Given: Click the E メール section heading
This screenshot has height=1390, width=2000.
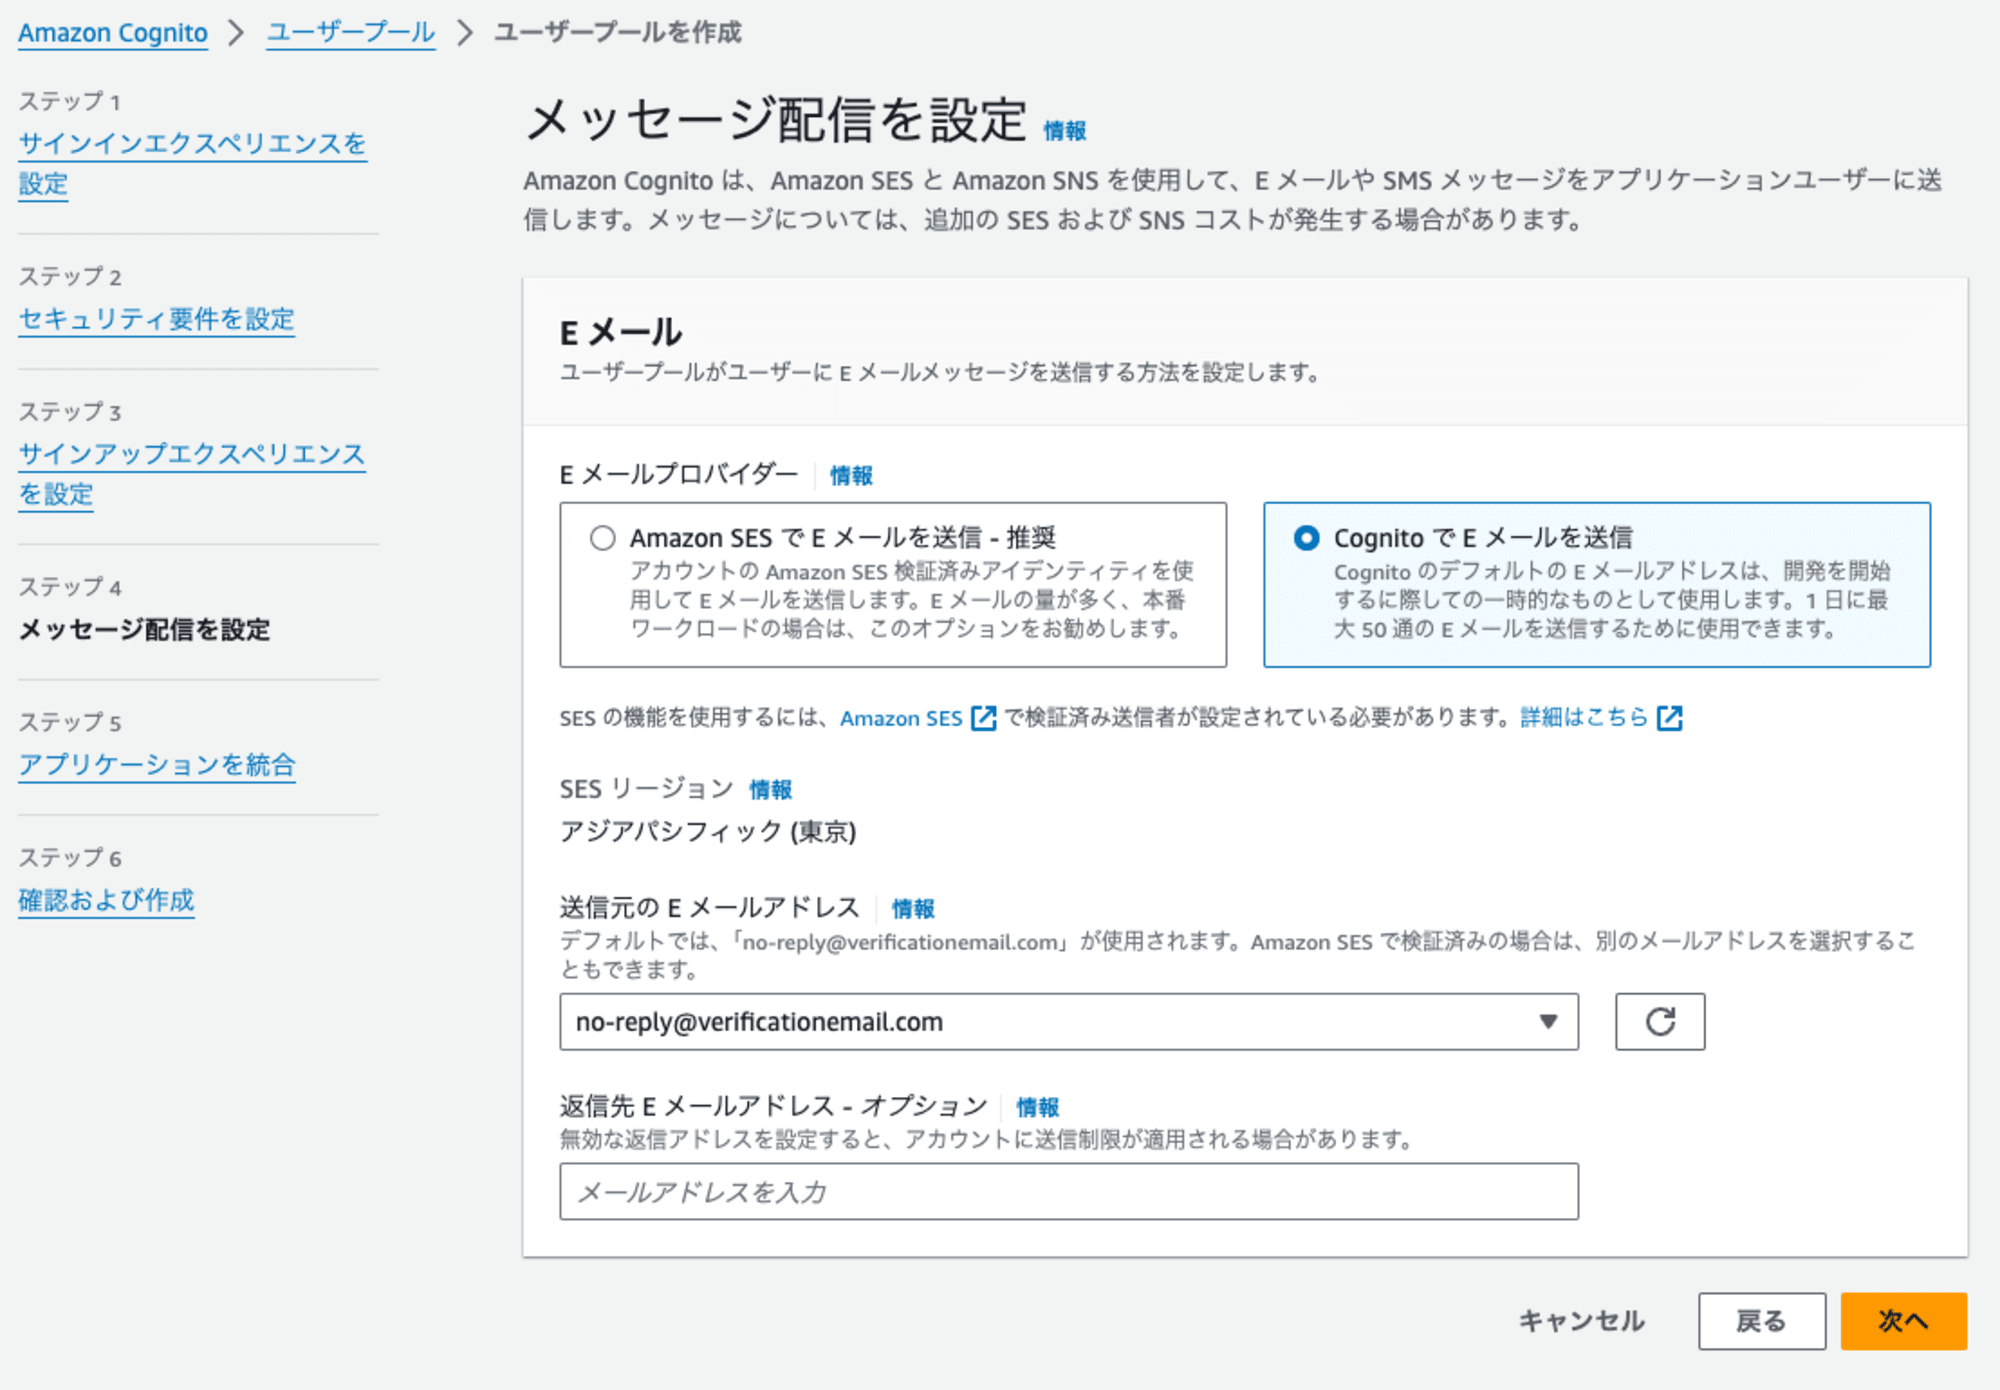Looking at the screenshot, I should (x=620, y=332).
